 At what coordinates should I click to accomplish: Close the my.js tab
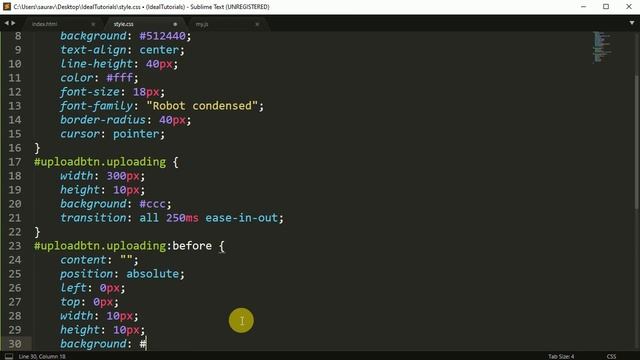tap(257, 24)
